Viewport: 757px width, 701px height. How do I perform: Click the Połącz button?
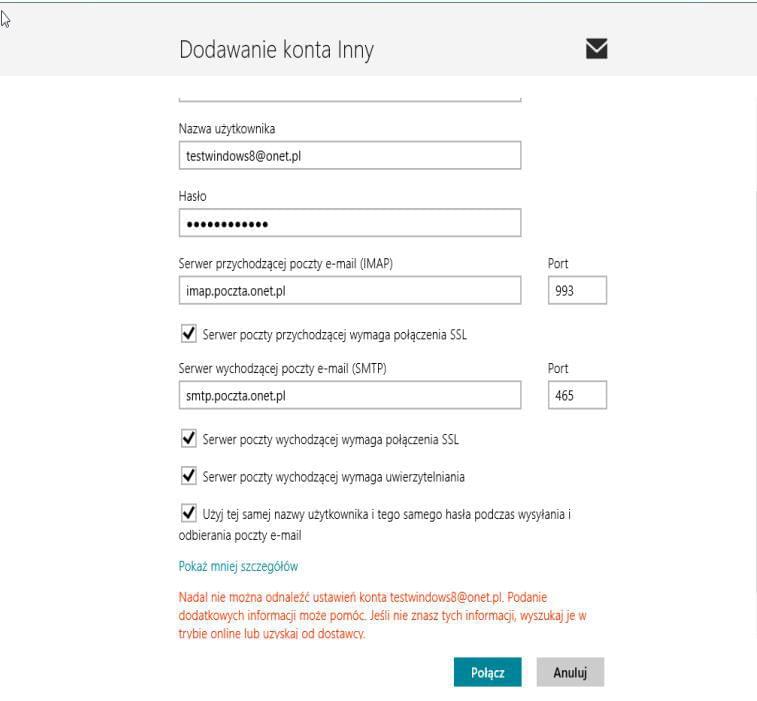(x=487, y=672)
